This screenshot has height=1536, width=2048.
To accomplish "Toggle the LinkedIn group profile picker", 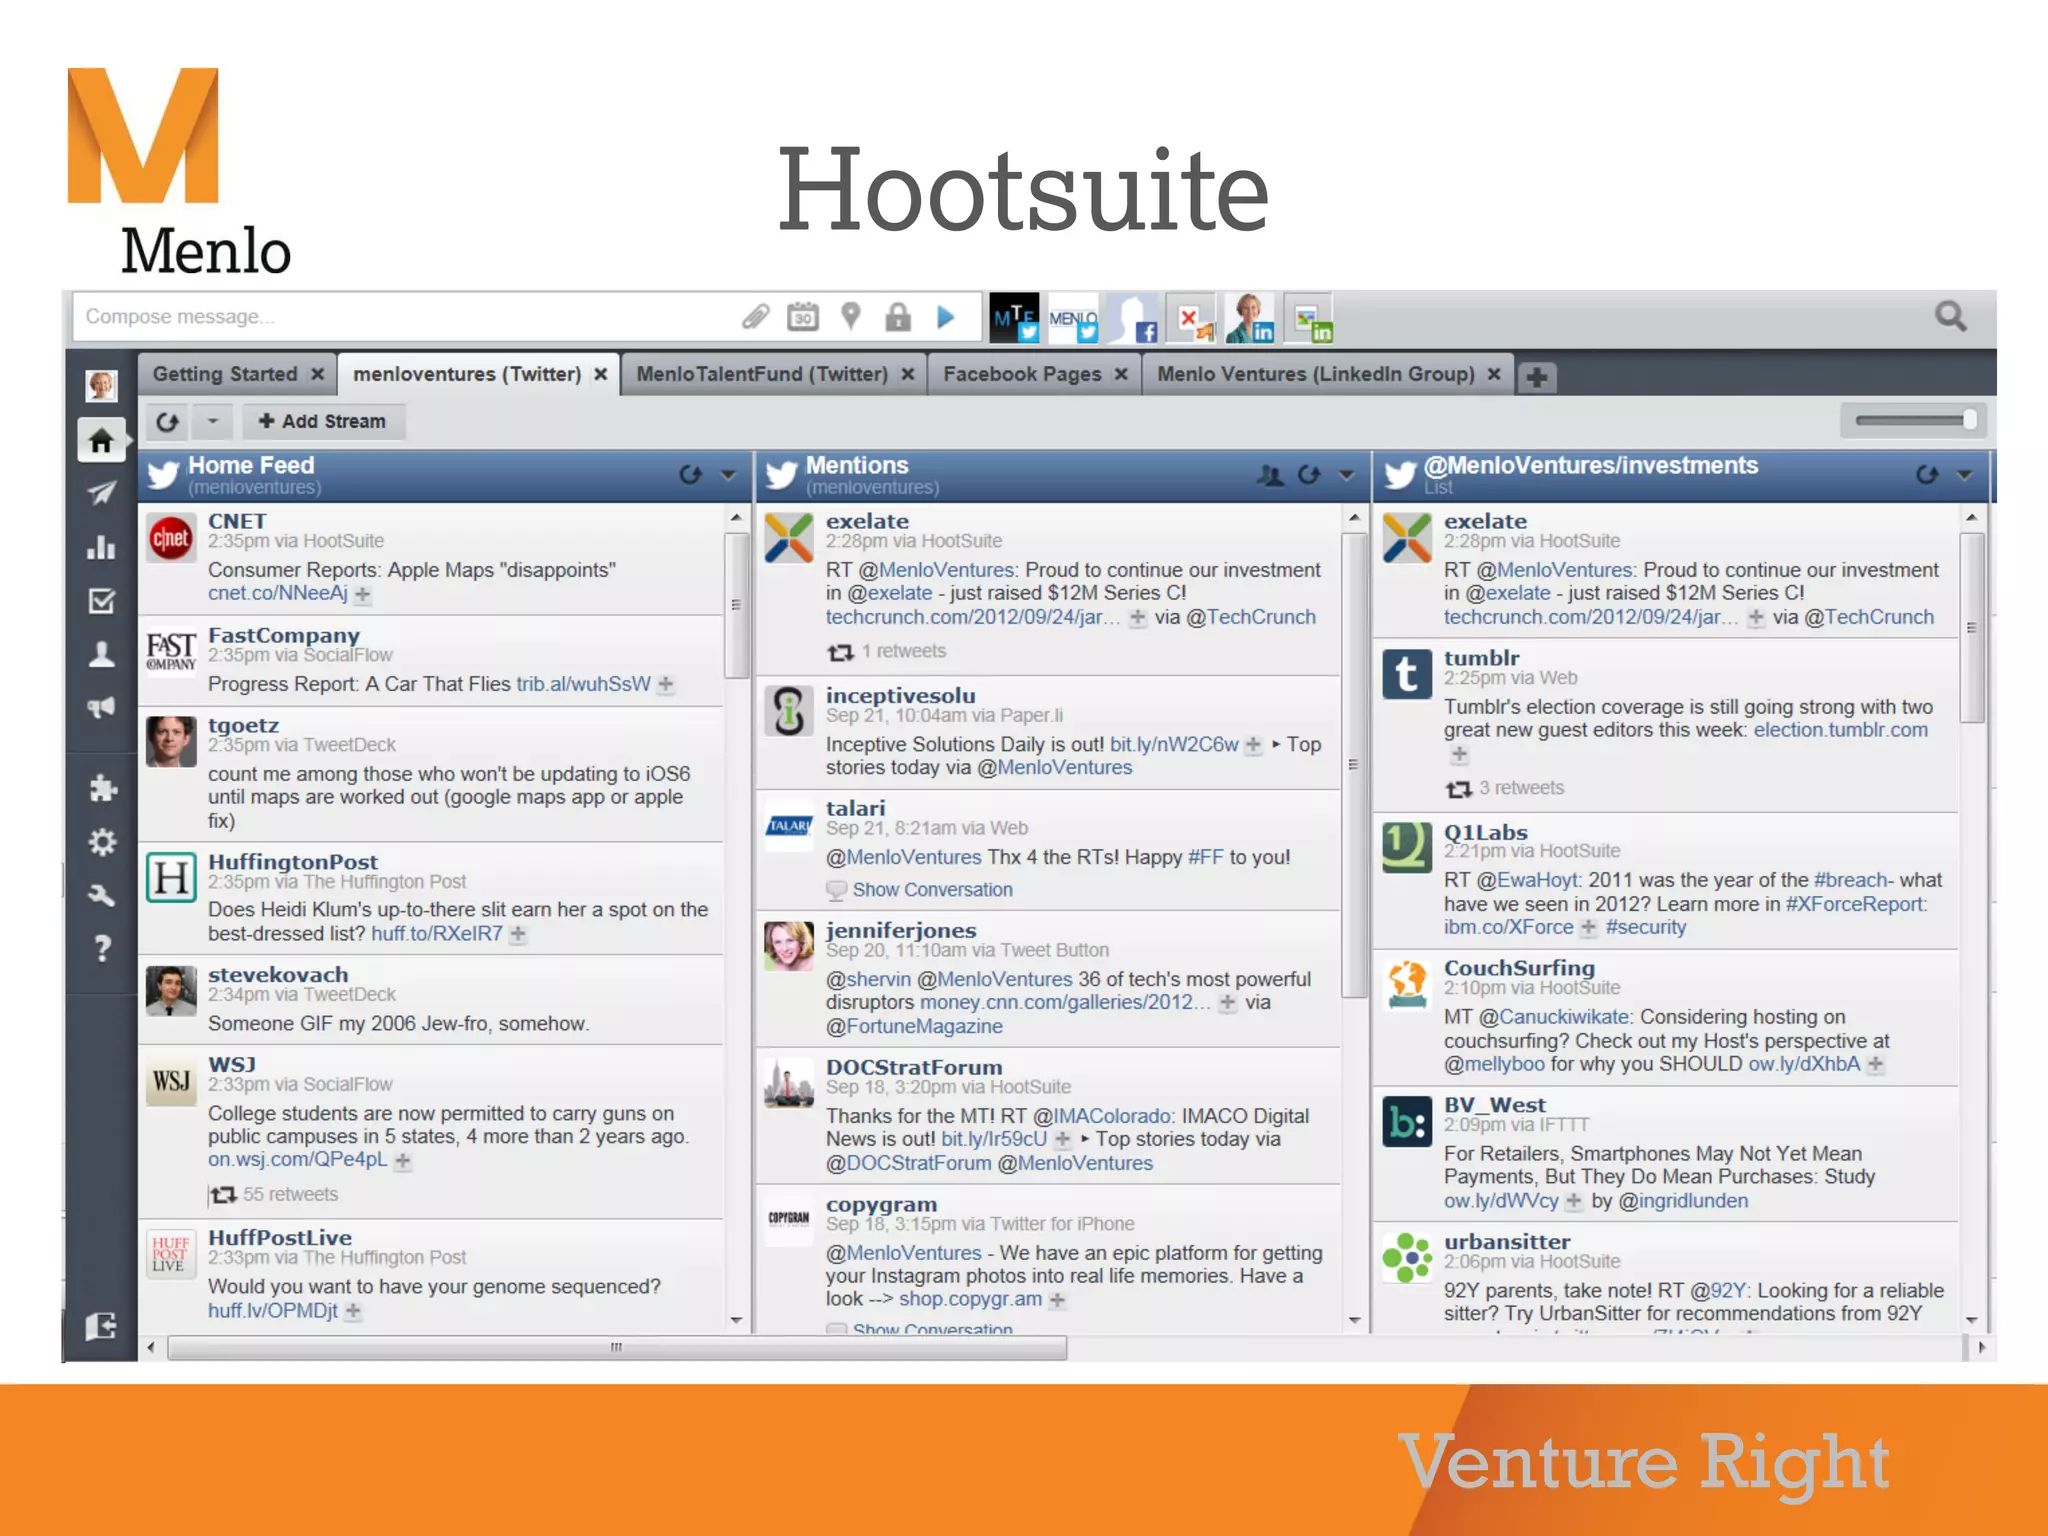I will pyautogui.click(x=1309, y=318).
